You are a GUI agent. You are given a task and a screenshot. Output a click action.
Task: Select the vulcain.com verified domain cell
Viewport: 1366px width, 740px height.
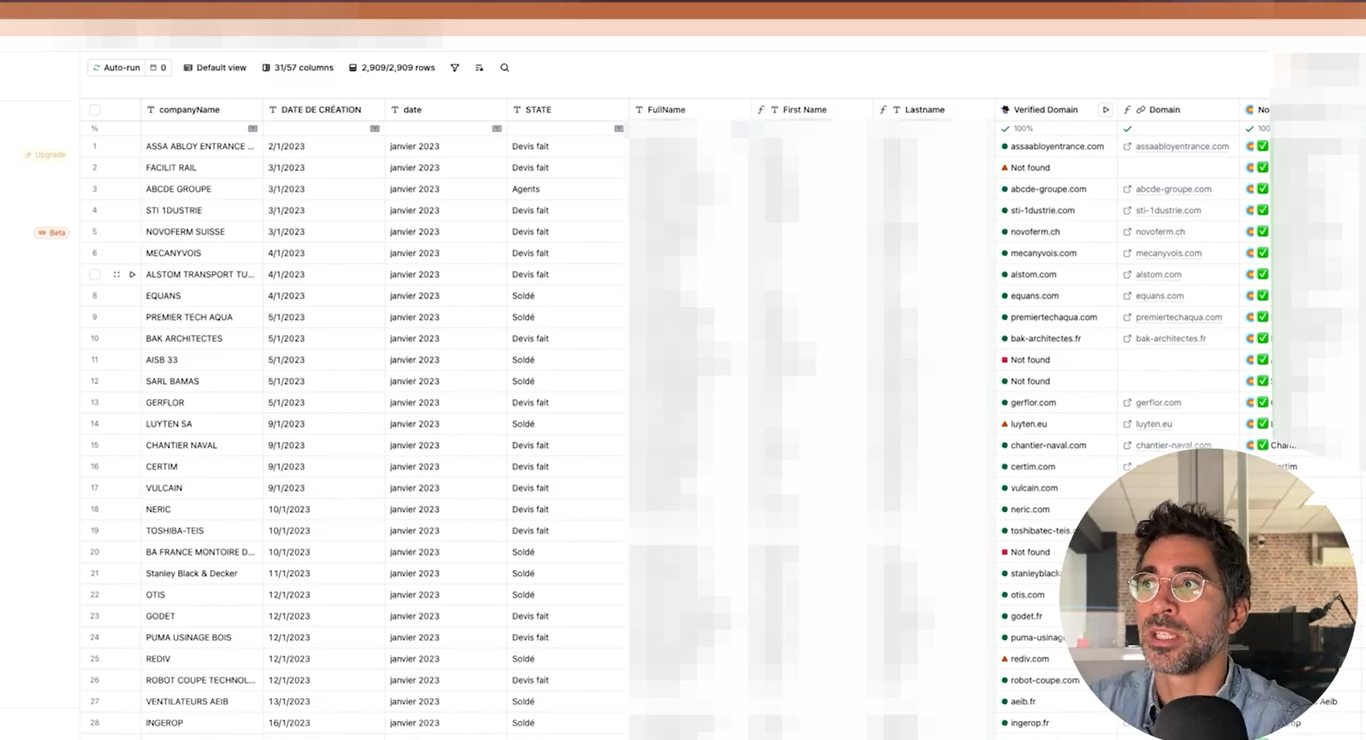point(1057,488)
